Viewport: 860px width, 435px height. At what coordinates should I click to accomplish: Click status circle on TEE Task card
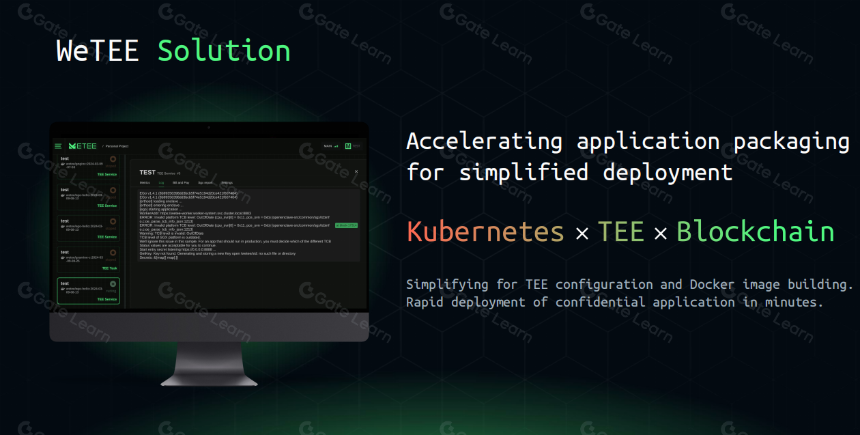113,253
